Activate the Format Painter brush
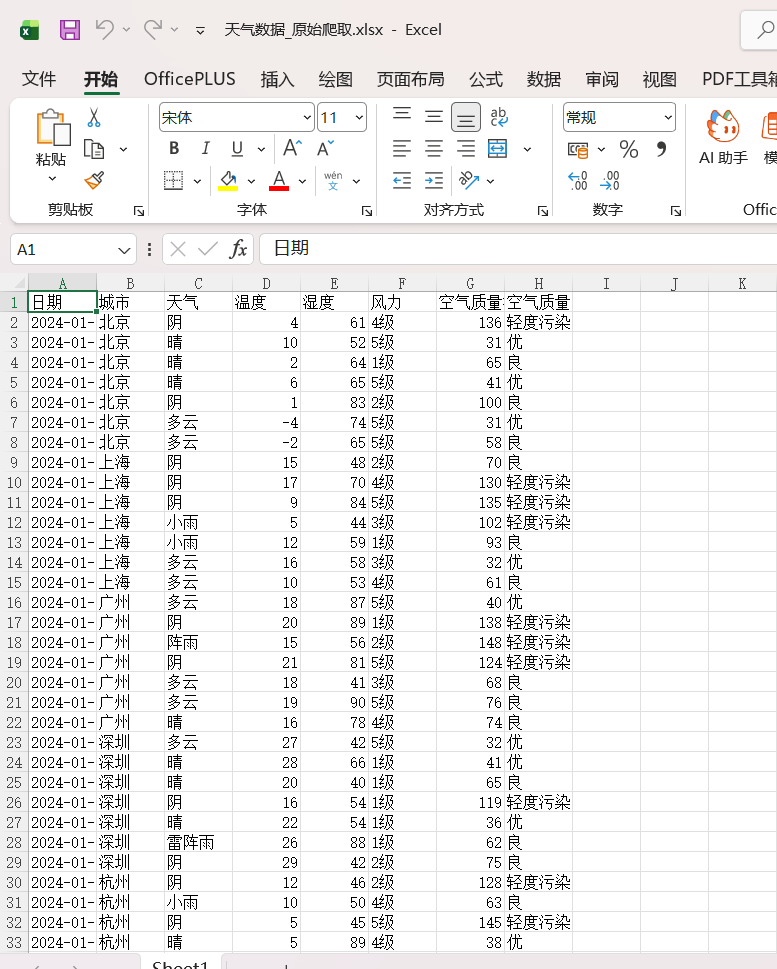This screenshot has width=777, height=969. coord(94,180)
